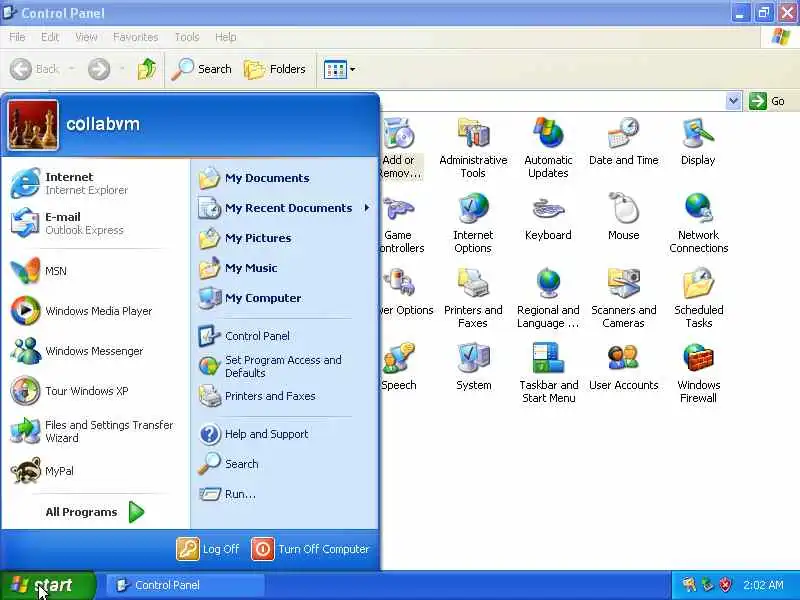Open My Music folder
Image resolution: width=800 pixels, height=600 pixels.
pyautogui.click(x=284, y=268)
